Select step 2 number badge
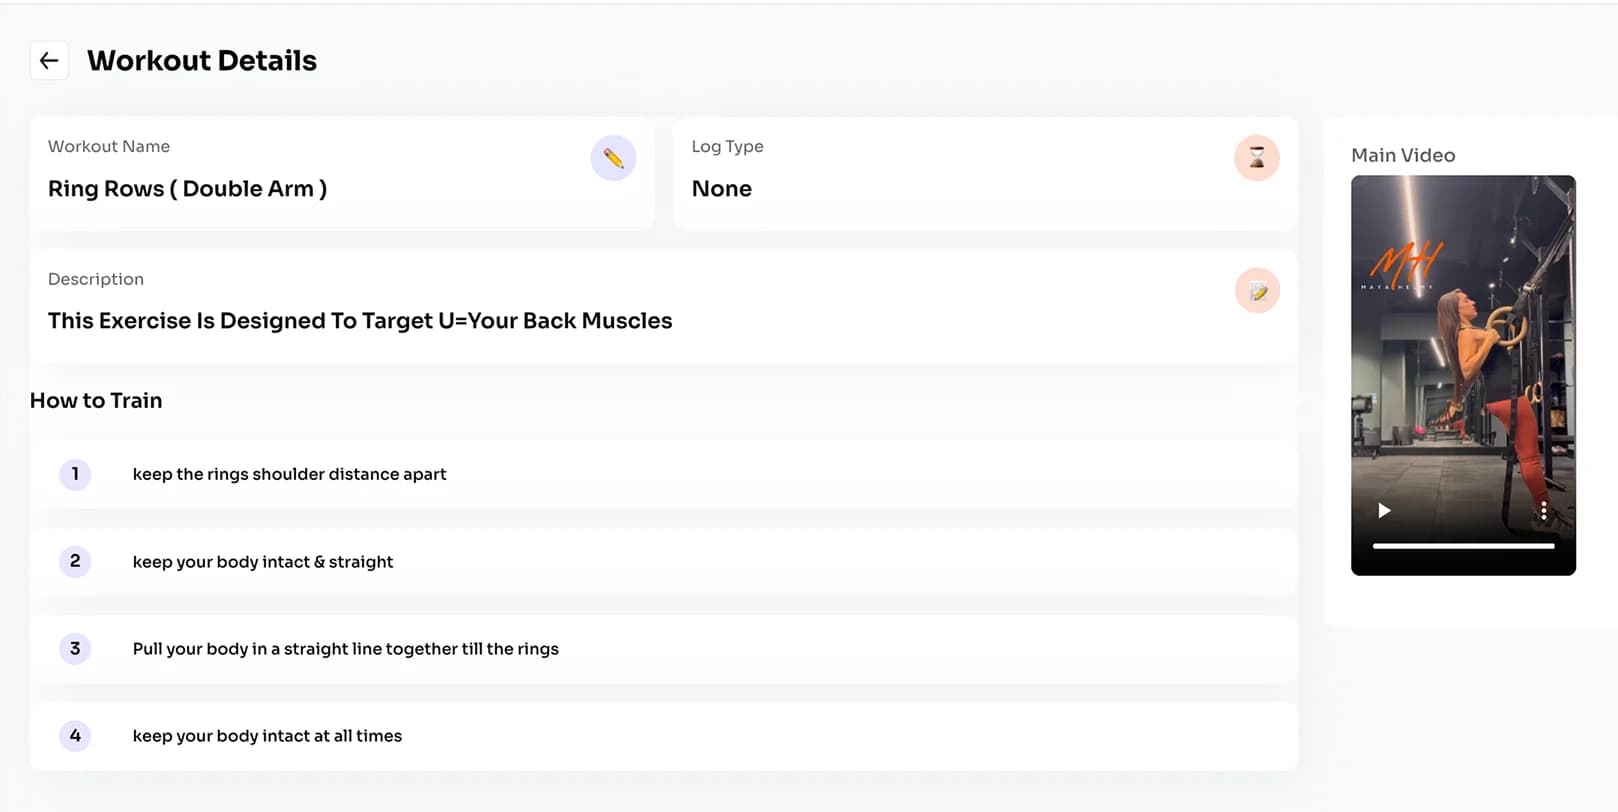The image size is (1618, 812). [75, 561]
